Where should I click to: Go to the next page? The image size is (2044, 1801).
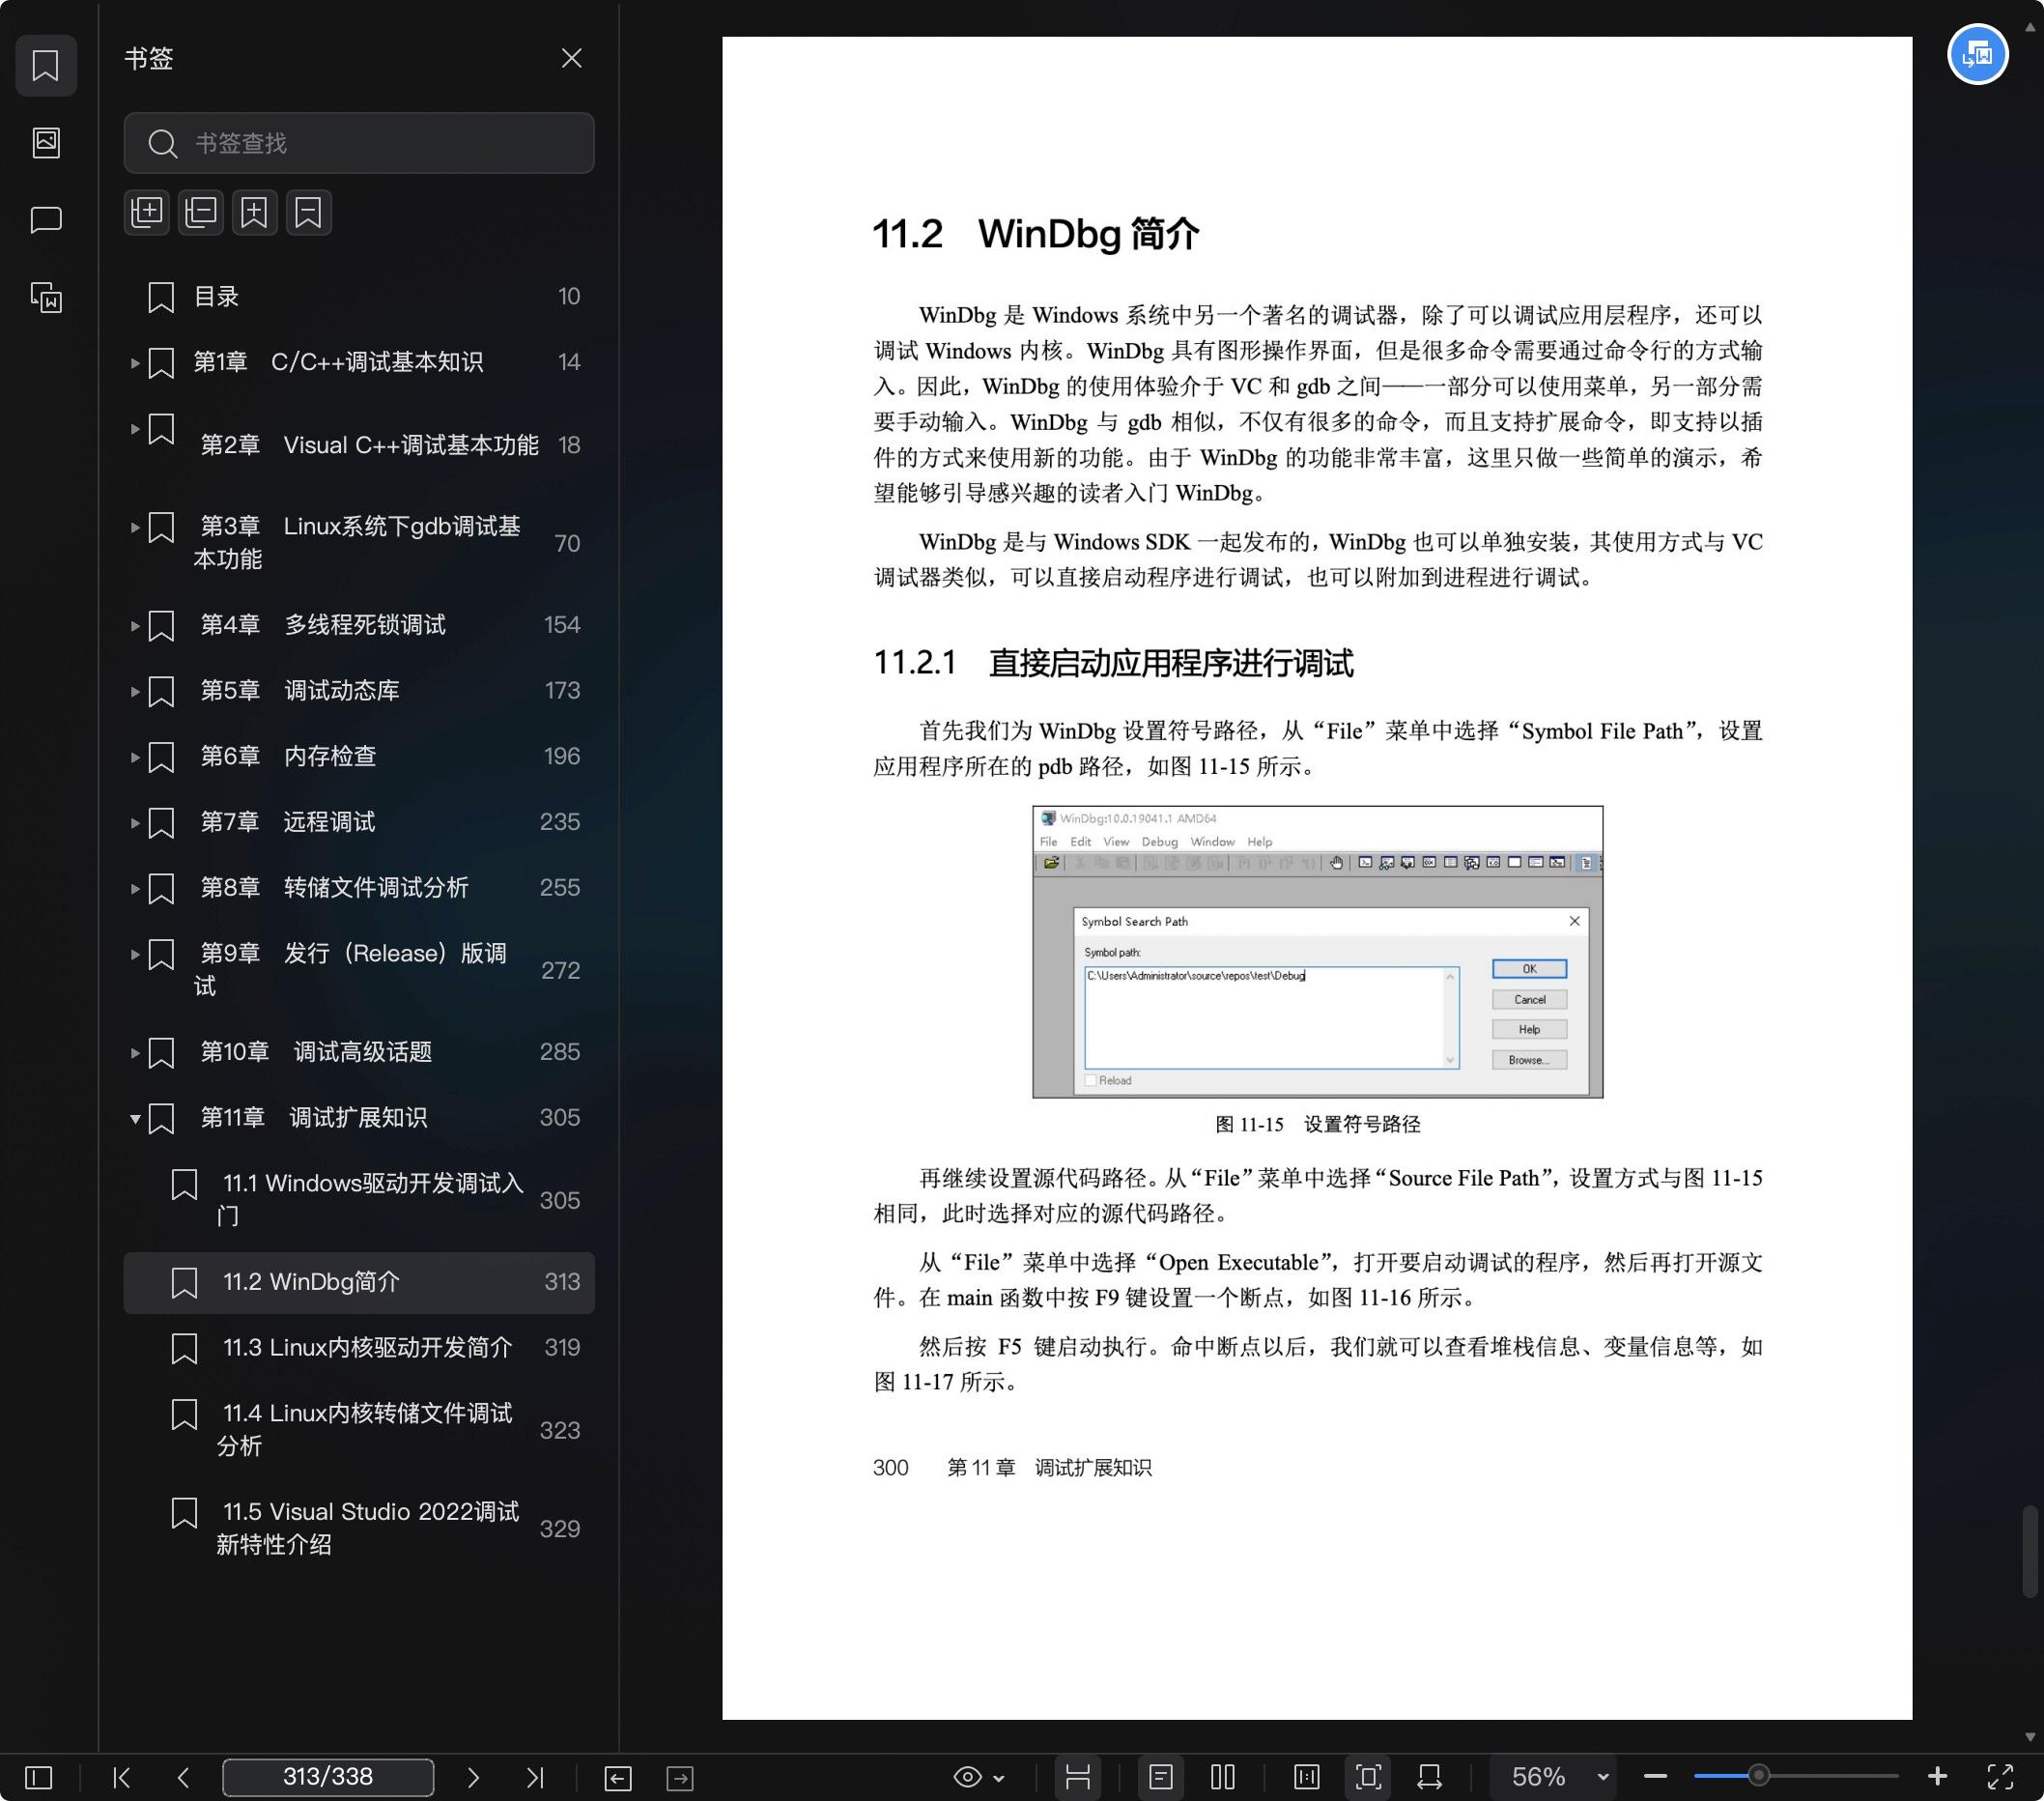[473, 1777]
